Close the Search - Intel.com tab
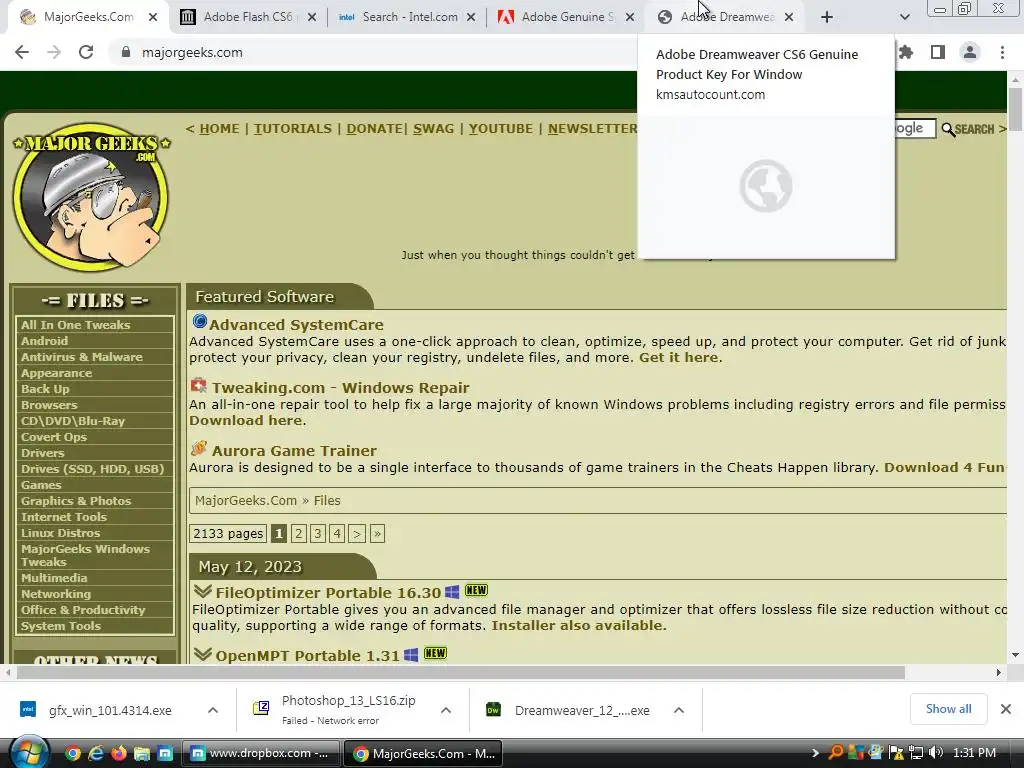1024x768 pixels. [471, 17]
